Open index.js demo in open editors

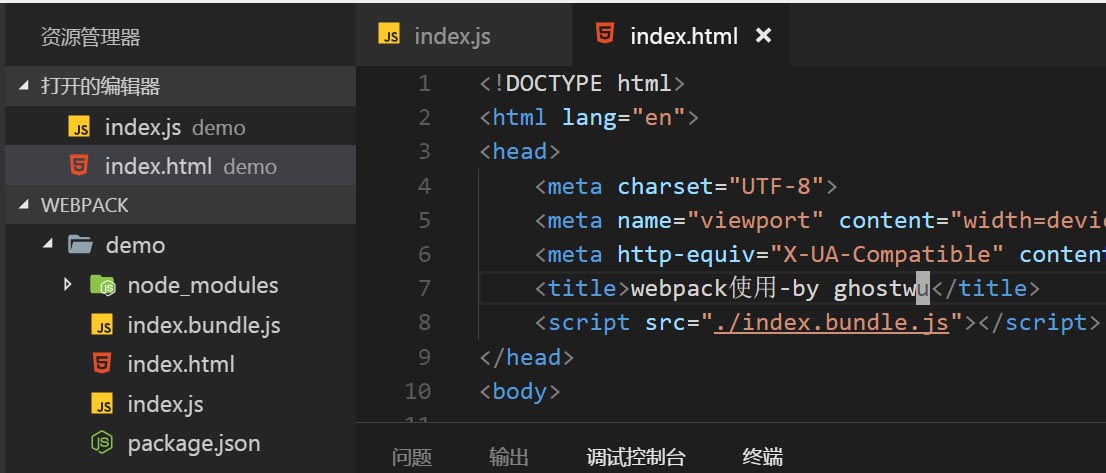180,127
